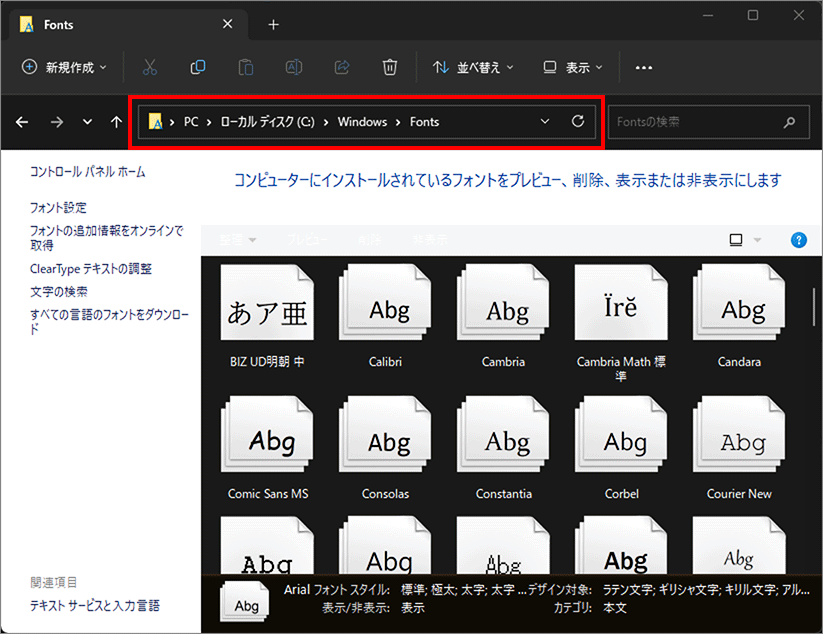Go forward with the right arrow
Viewport: 823px width, 634px height.
[x=57, y=122]
